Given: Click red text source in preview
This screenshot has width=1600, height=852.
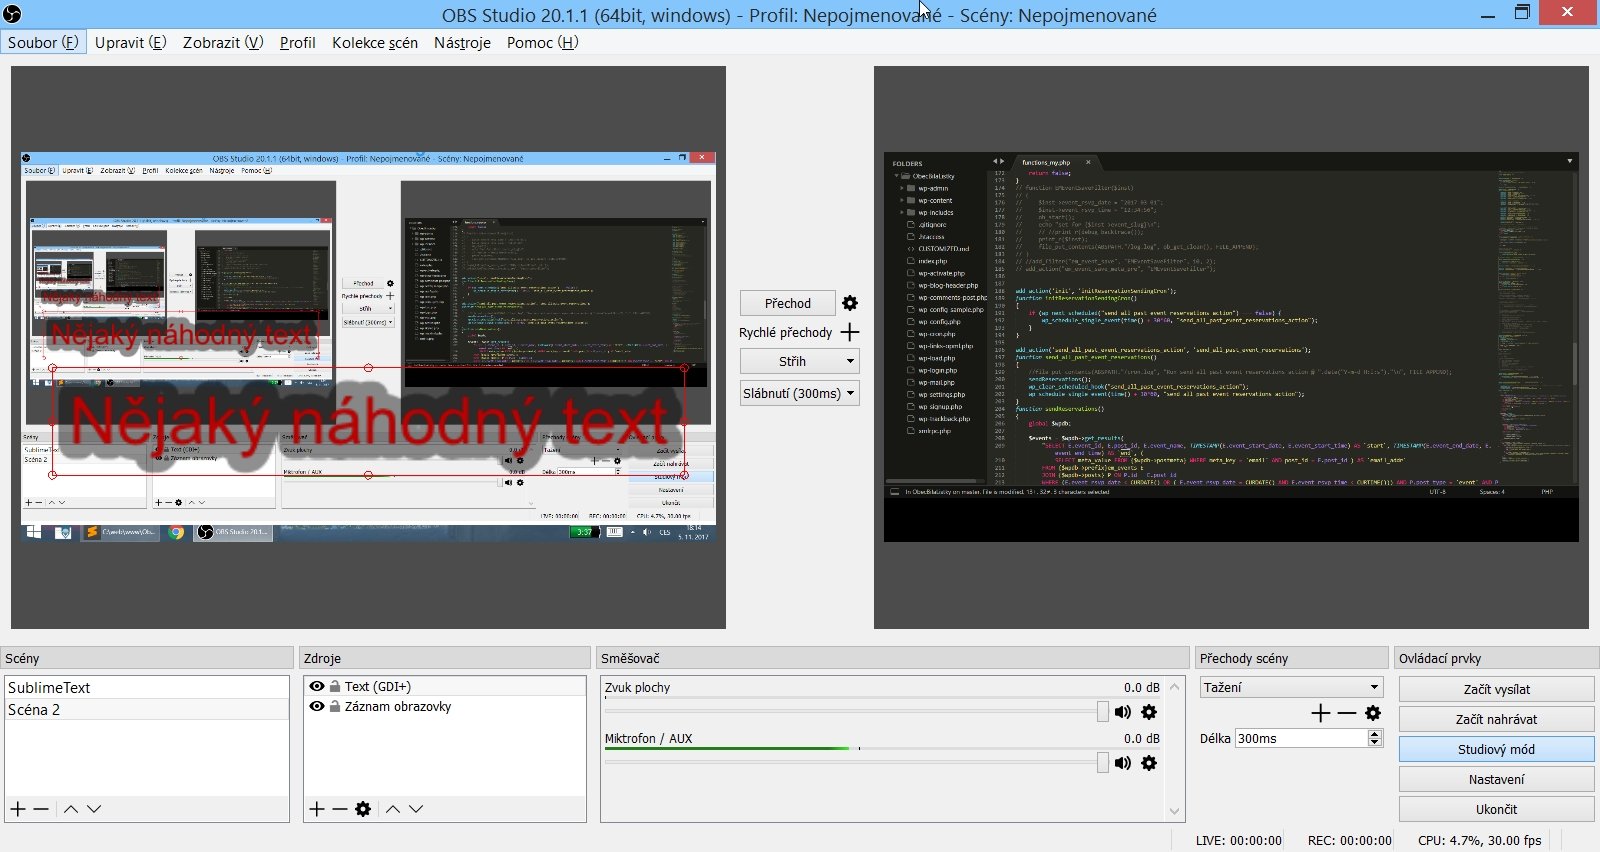Looking at the screenshot, I should (368, 420).
